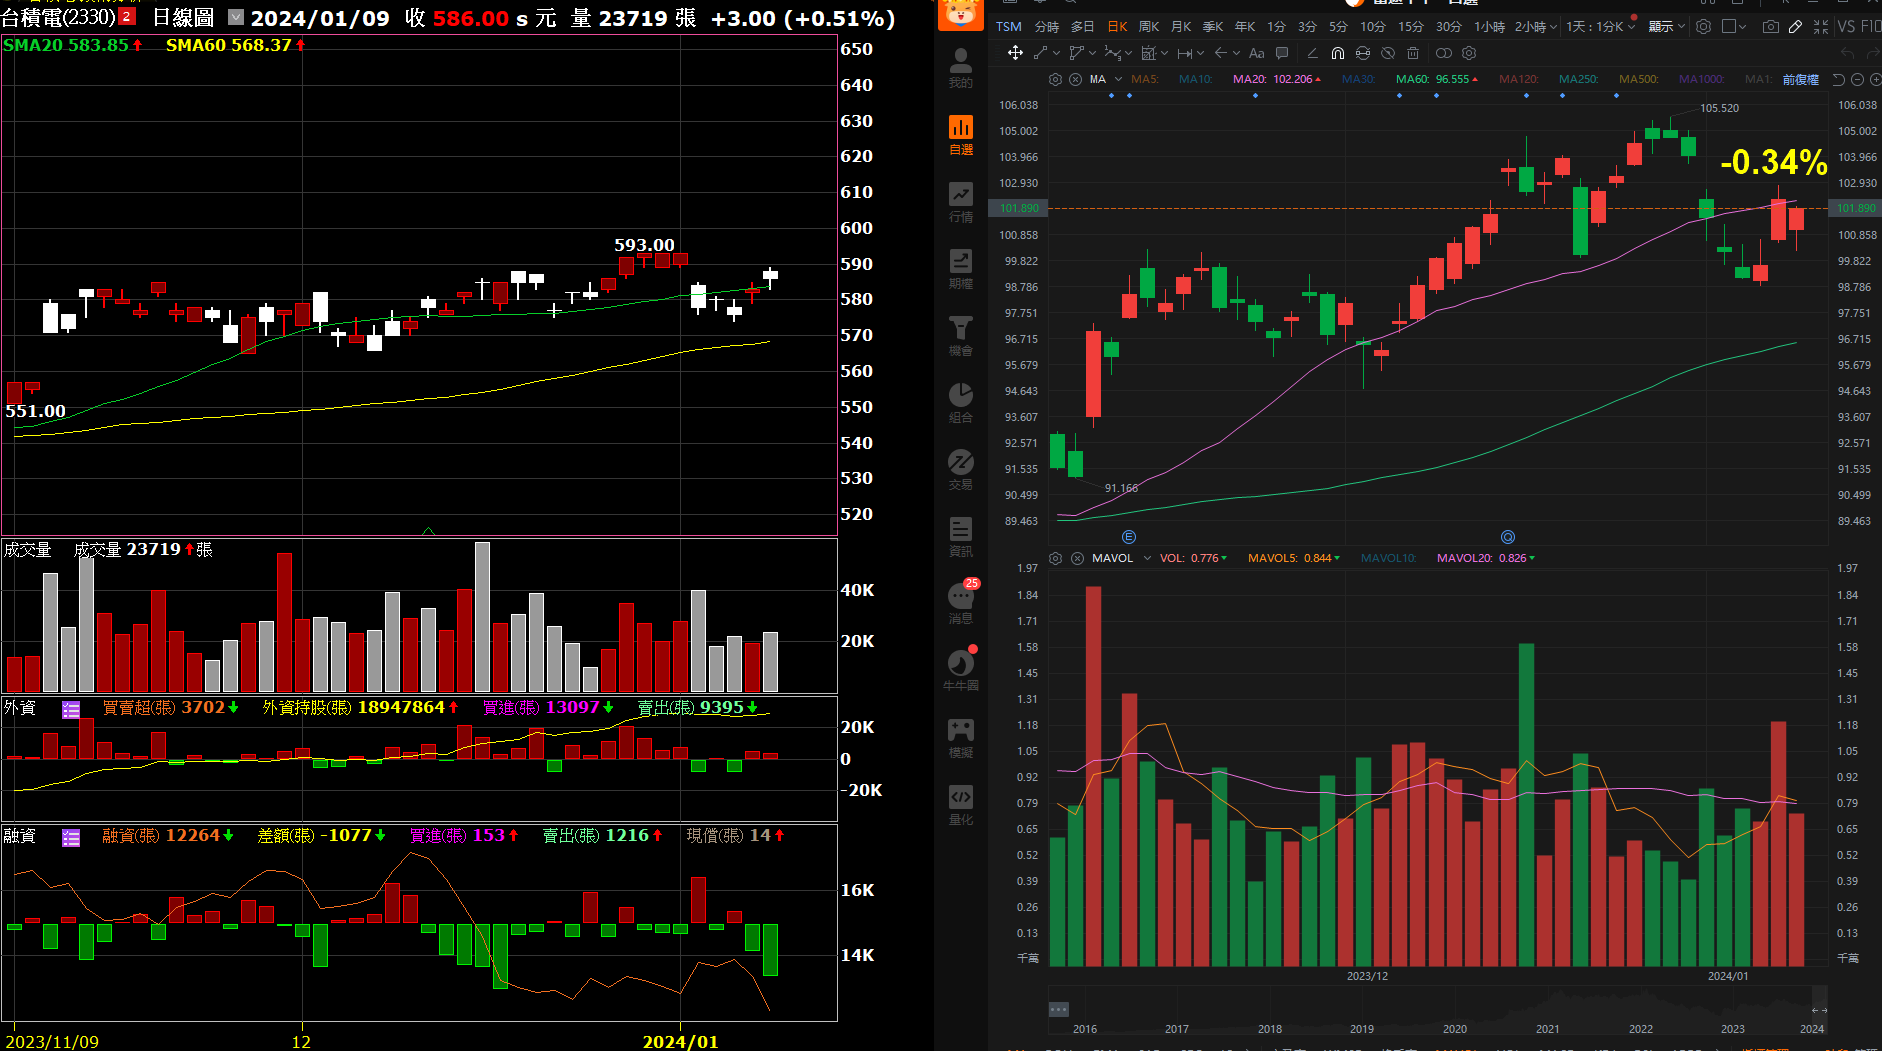Hide all drawings with the eye-slash icon
The width and height of the screenshot is (1882, 1051).
[x=1388, y=53]
